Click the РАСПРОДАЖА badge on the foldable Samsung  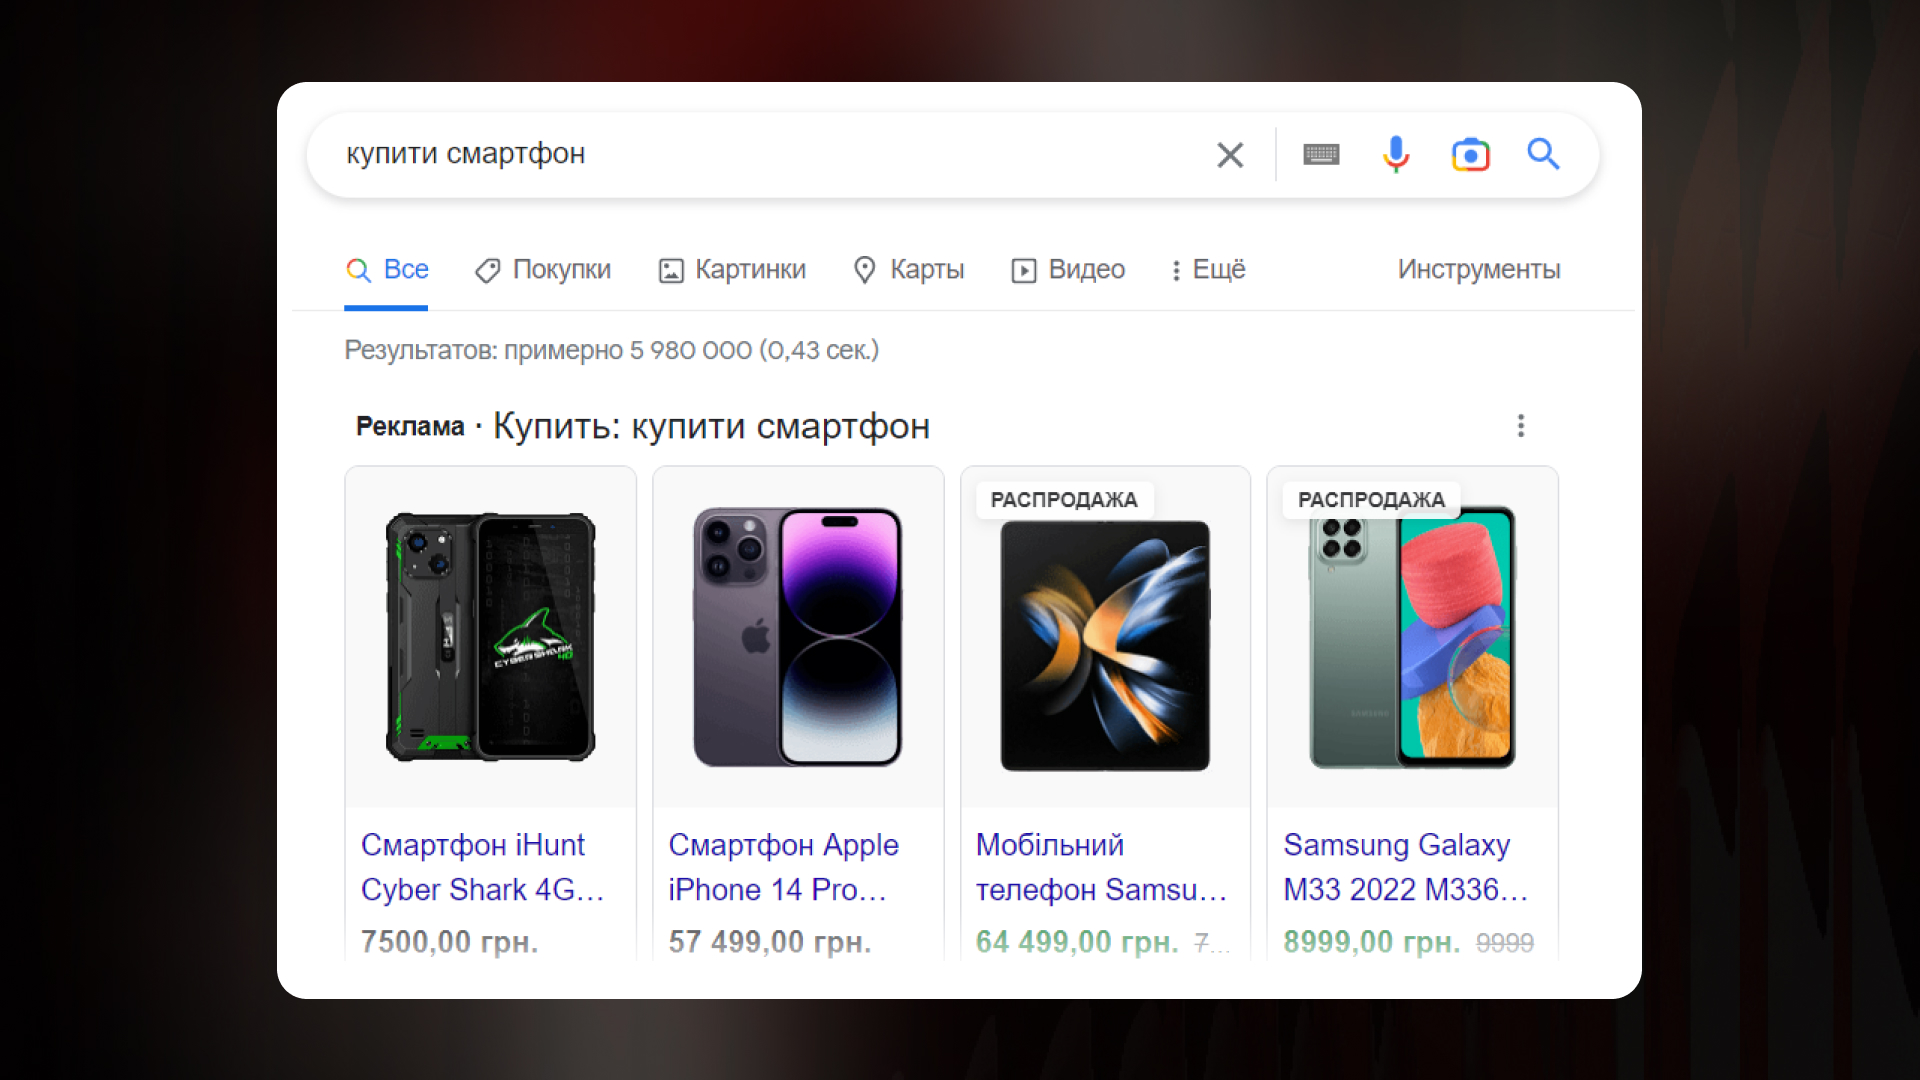[1064, 500]
